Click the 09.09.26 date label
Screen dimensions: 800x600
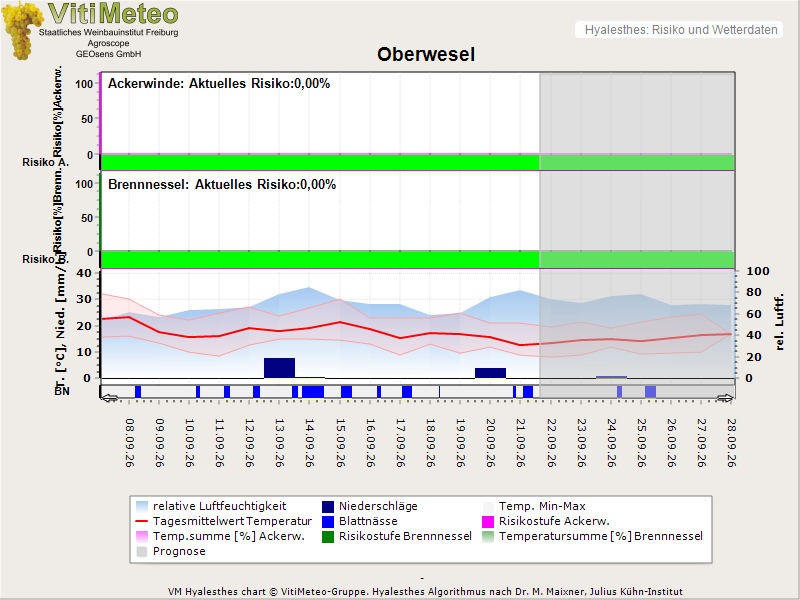(160, 443)
